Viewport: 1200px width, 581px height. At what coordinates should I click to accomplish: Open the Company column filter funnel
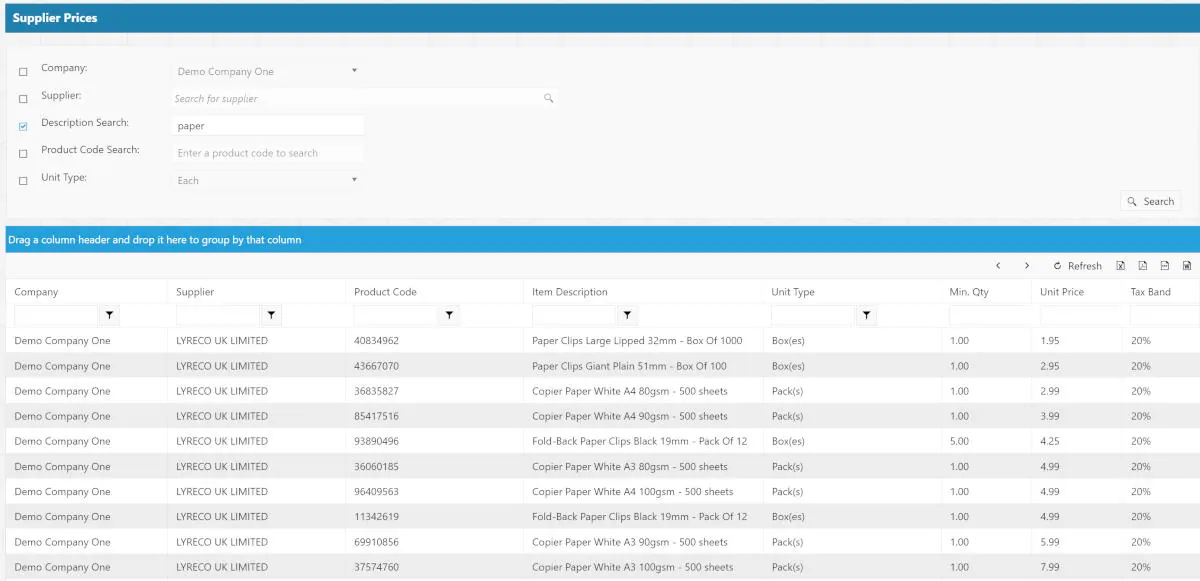[x=110, y=315]
